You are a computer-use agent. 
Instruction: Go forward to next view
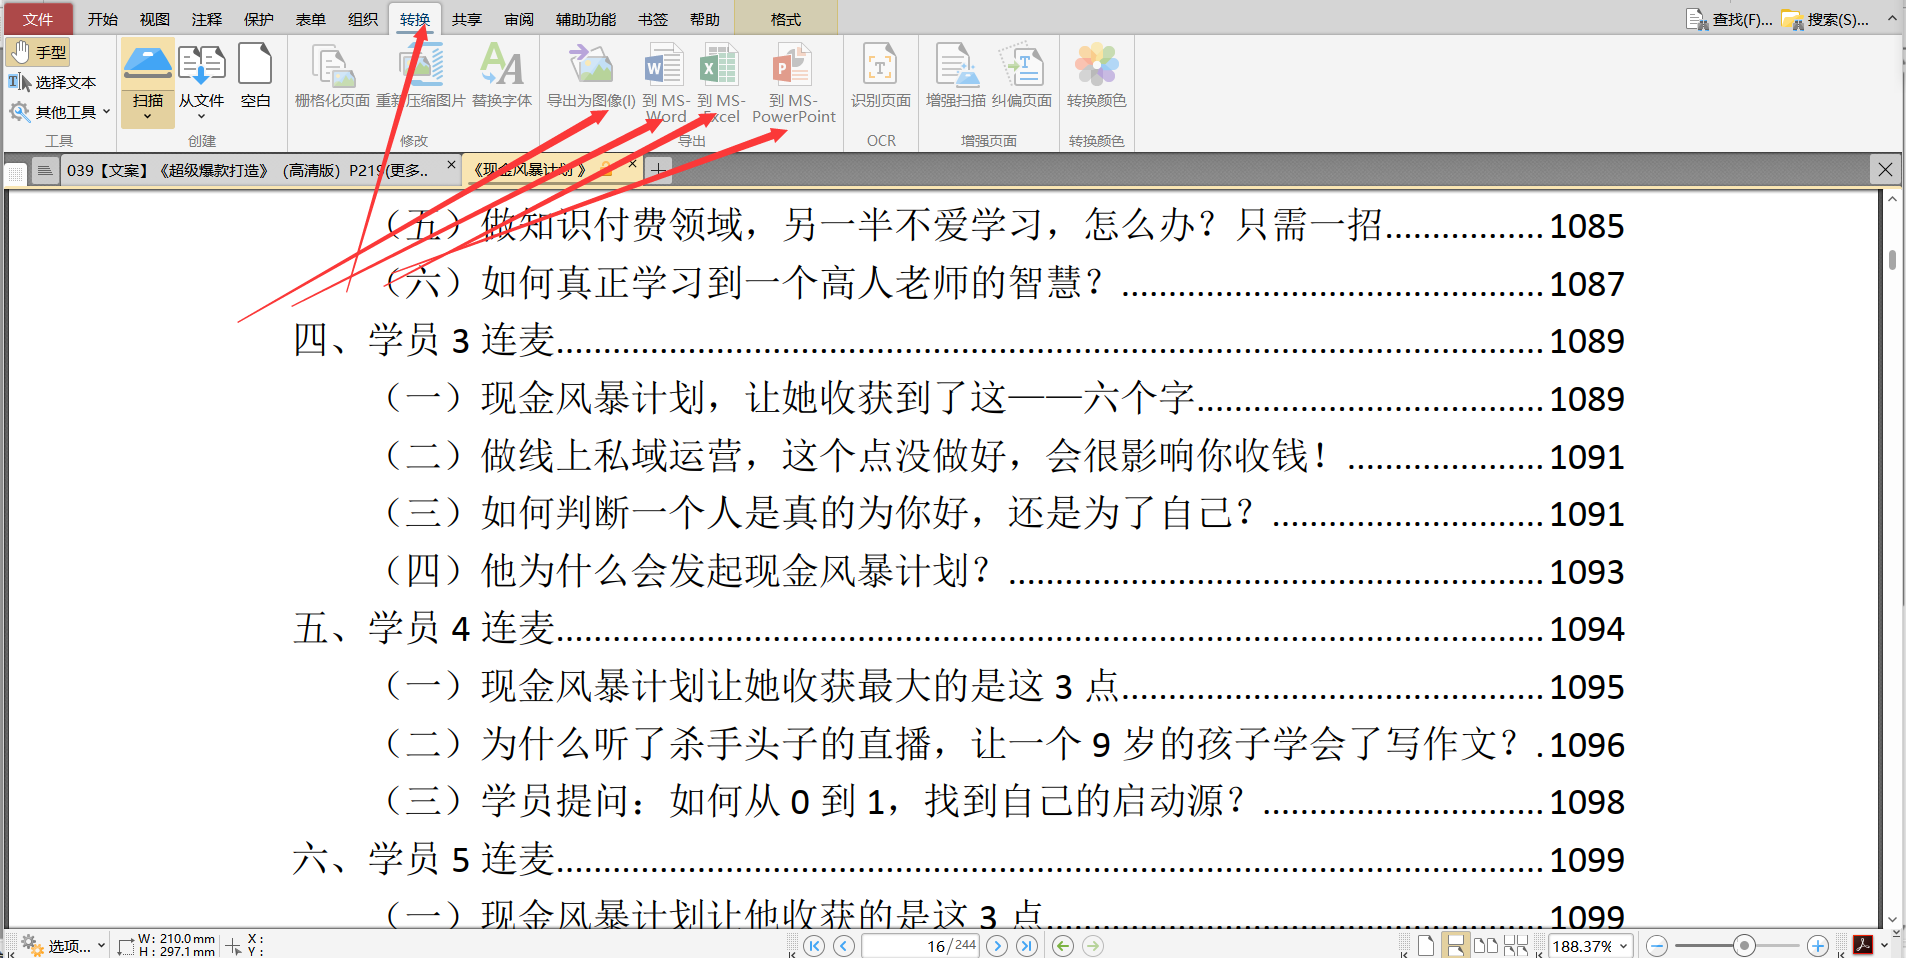[x=1093, y=946]
